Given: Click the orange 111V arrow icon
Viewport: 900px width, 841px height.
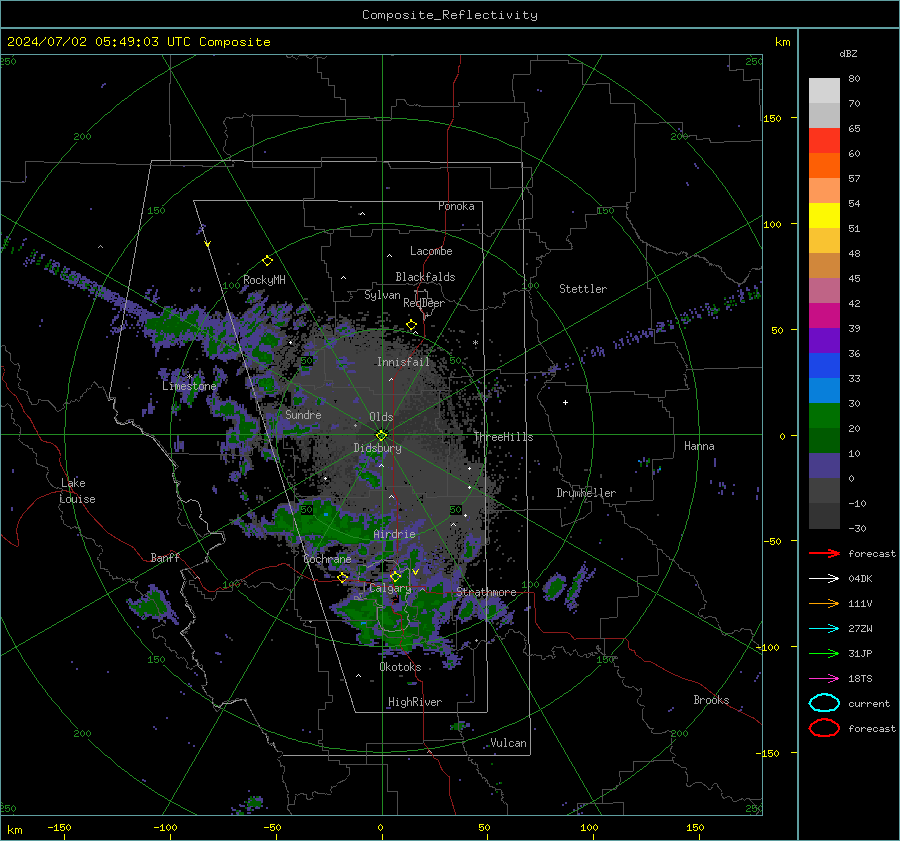Looking at the screenshot, I should click(x=824, y=603).
